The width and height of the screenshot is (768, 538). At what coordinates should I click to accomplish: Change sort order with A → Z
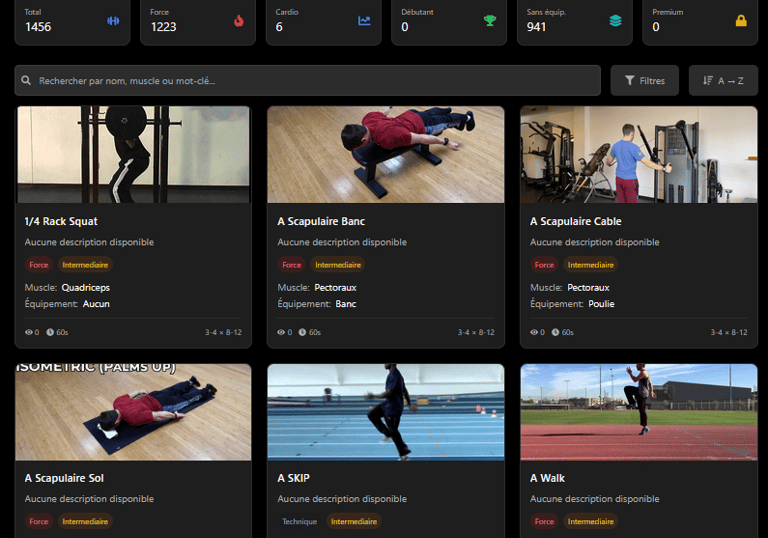(723, 80)
